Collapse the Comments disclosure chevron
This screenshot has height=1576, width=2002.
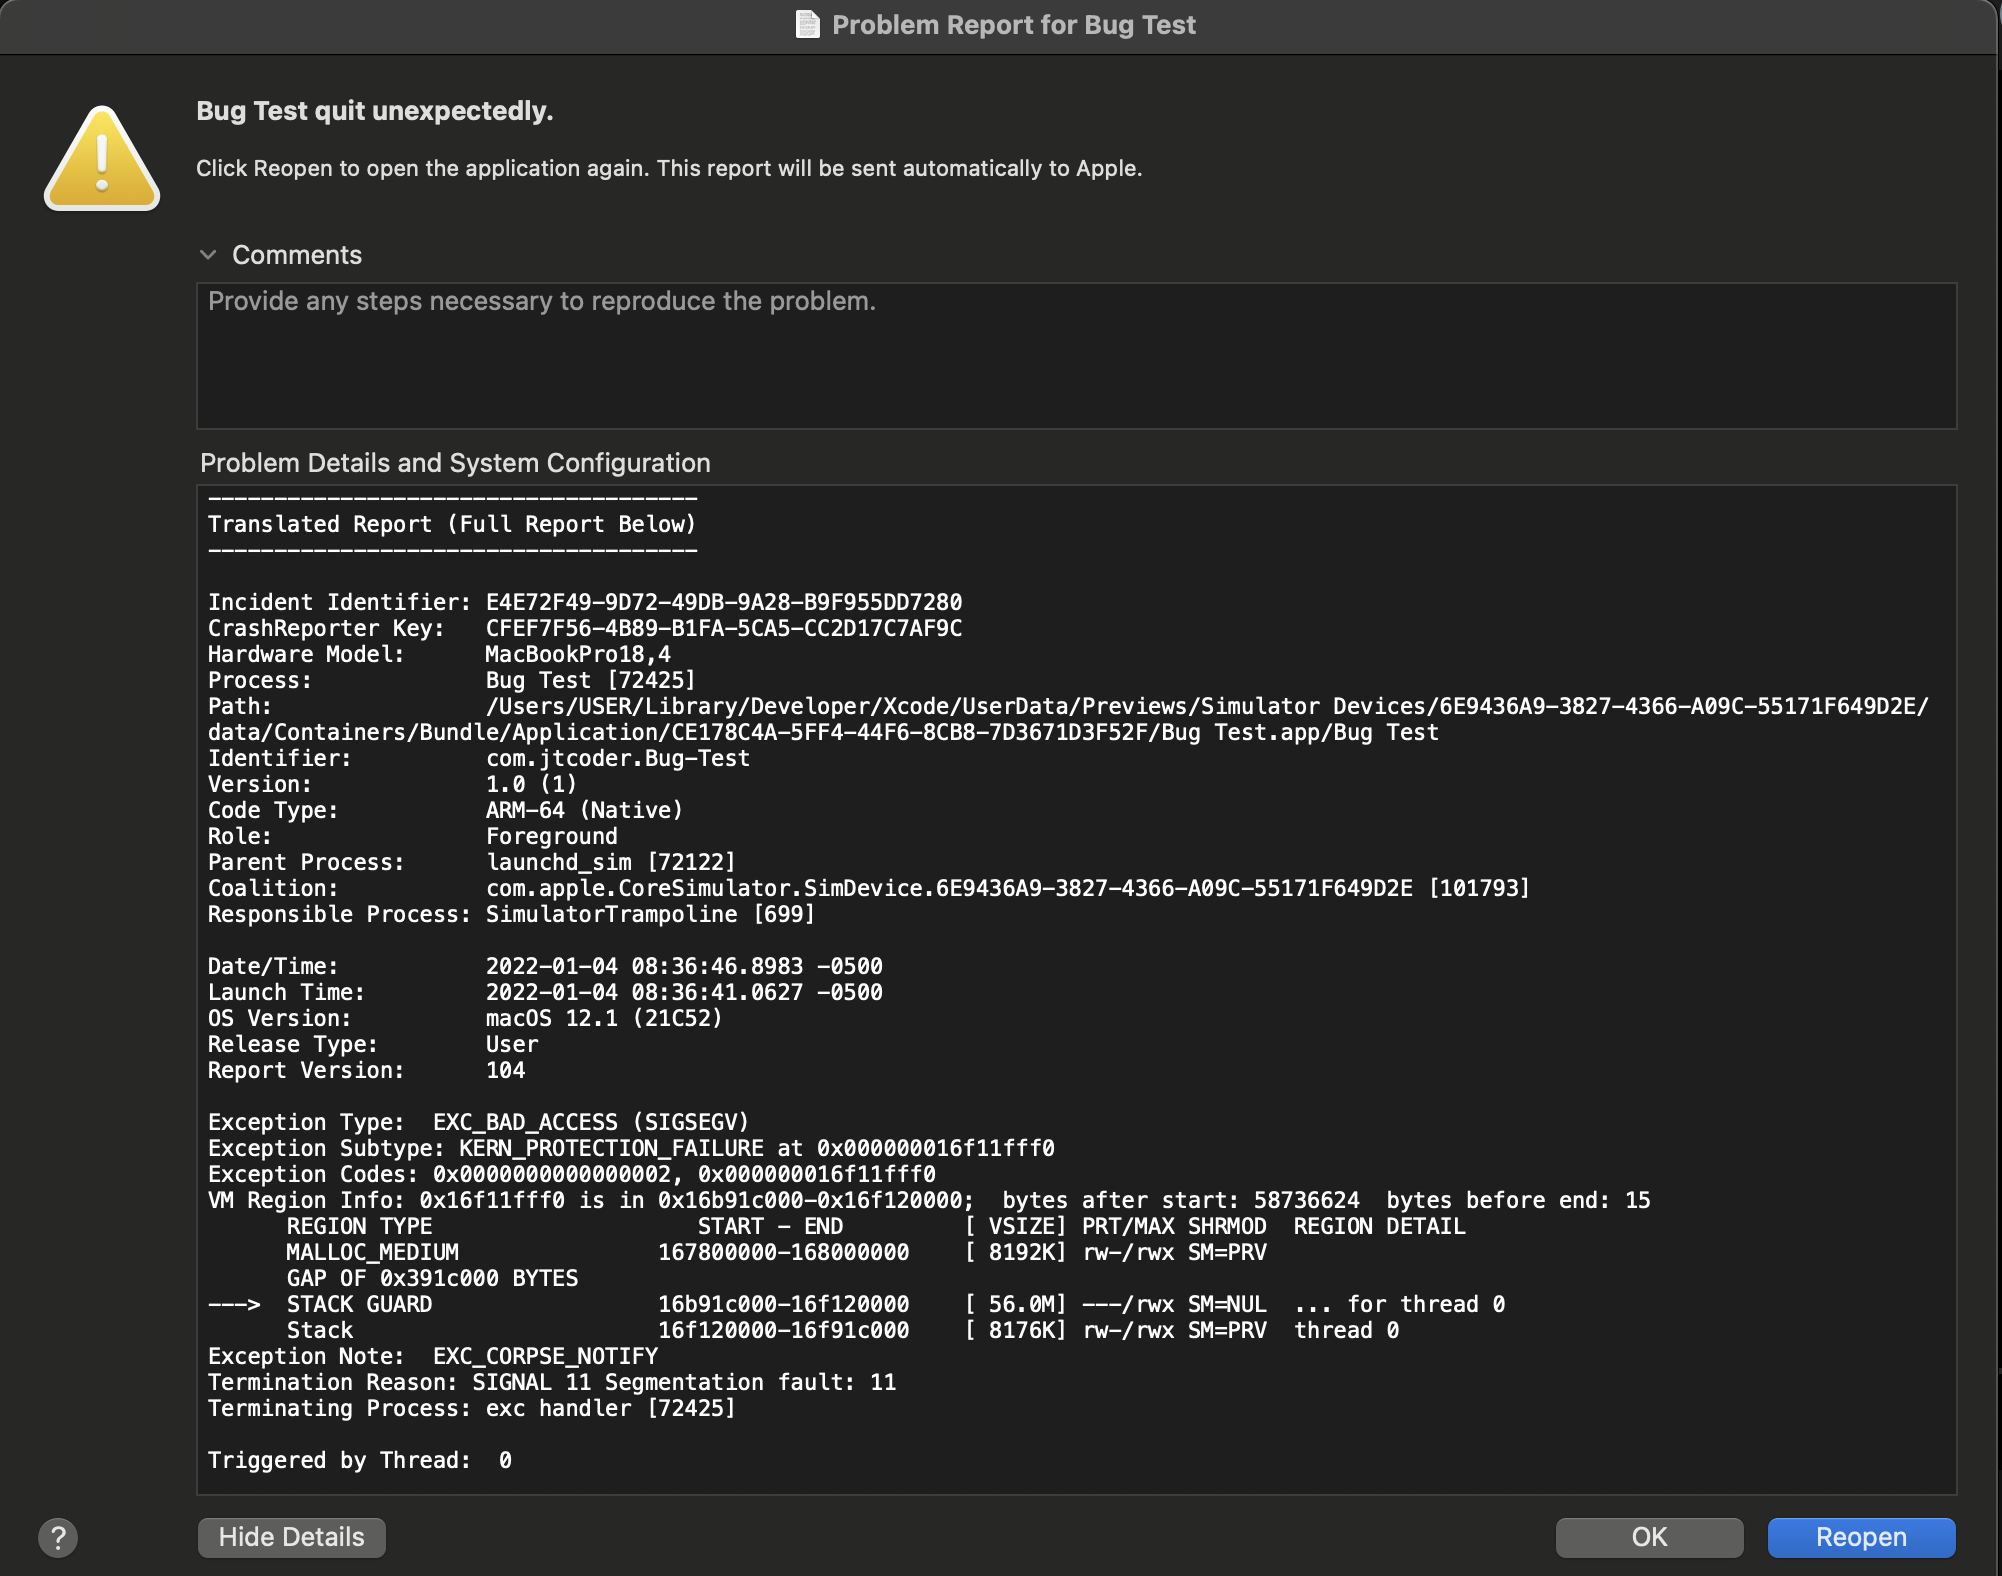pyautogui.click(x=208, y=255)
